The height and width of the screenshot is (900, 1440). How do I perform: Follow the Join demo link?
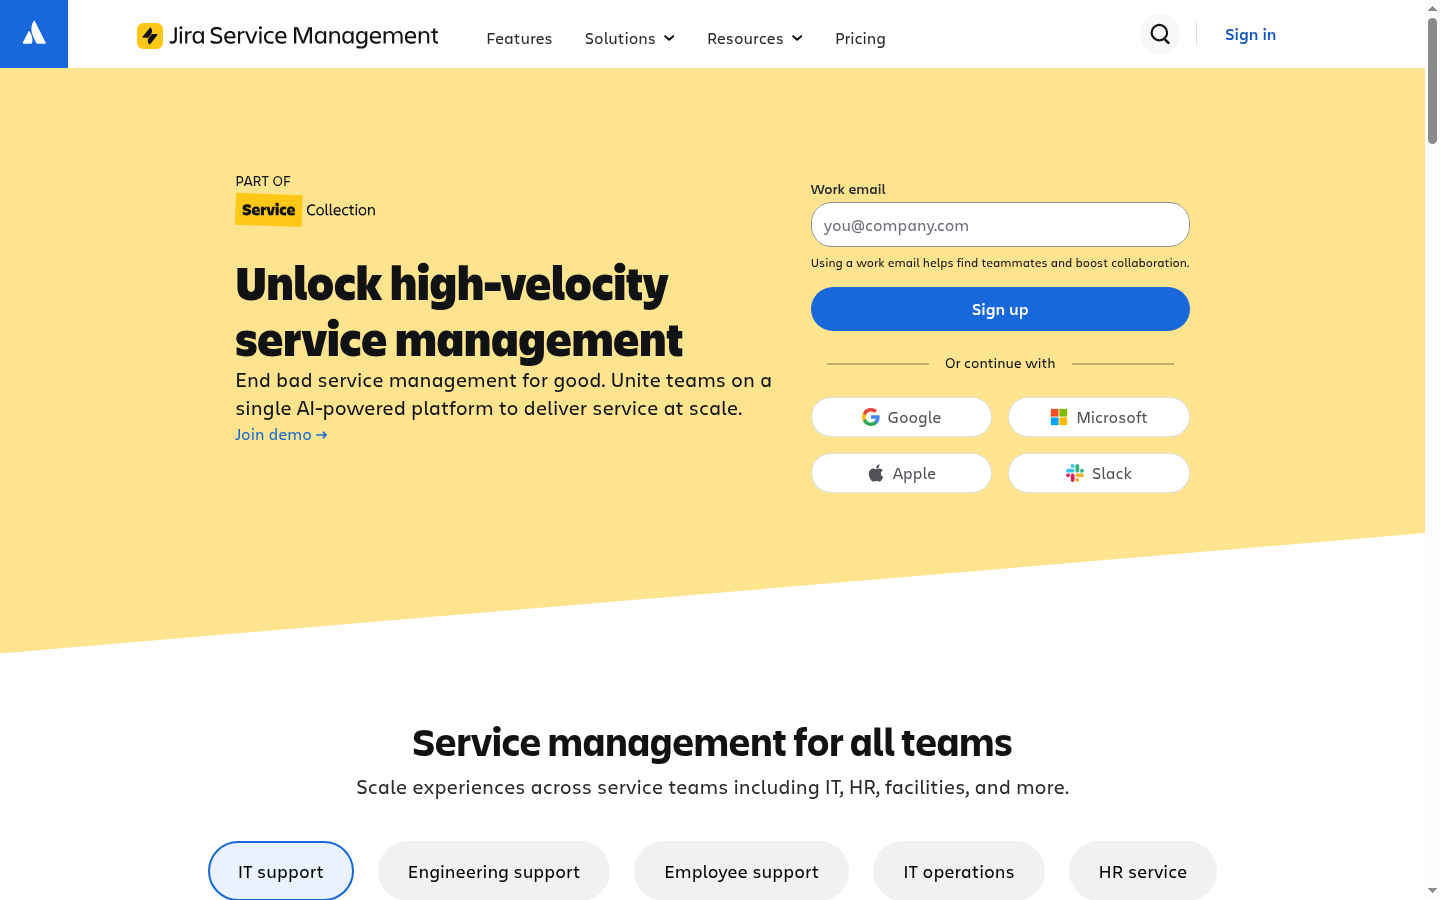(x=281, y=434)
